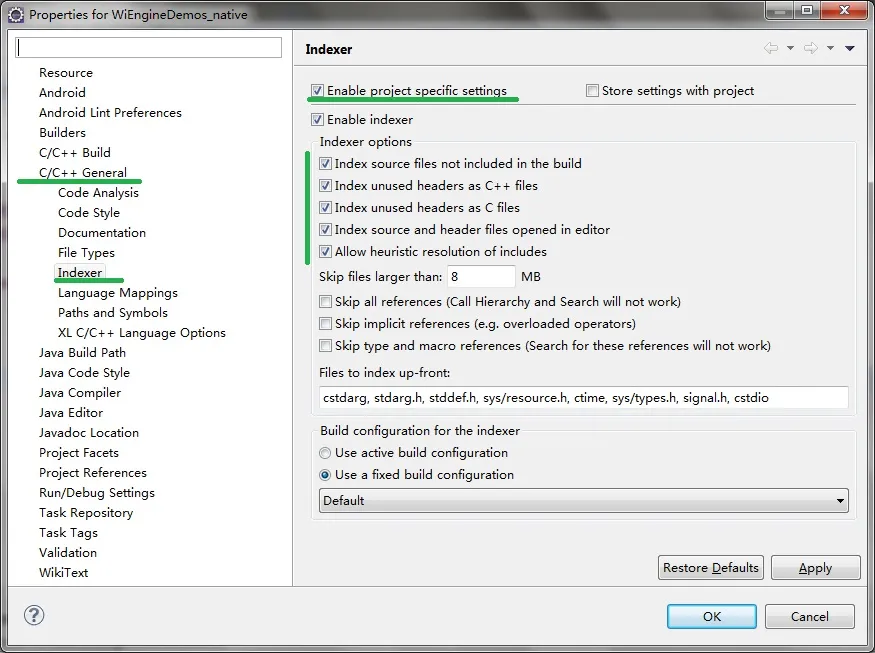
Task: Open the Documentation page
Action: pyautogui.click(x=102, y=233)
